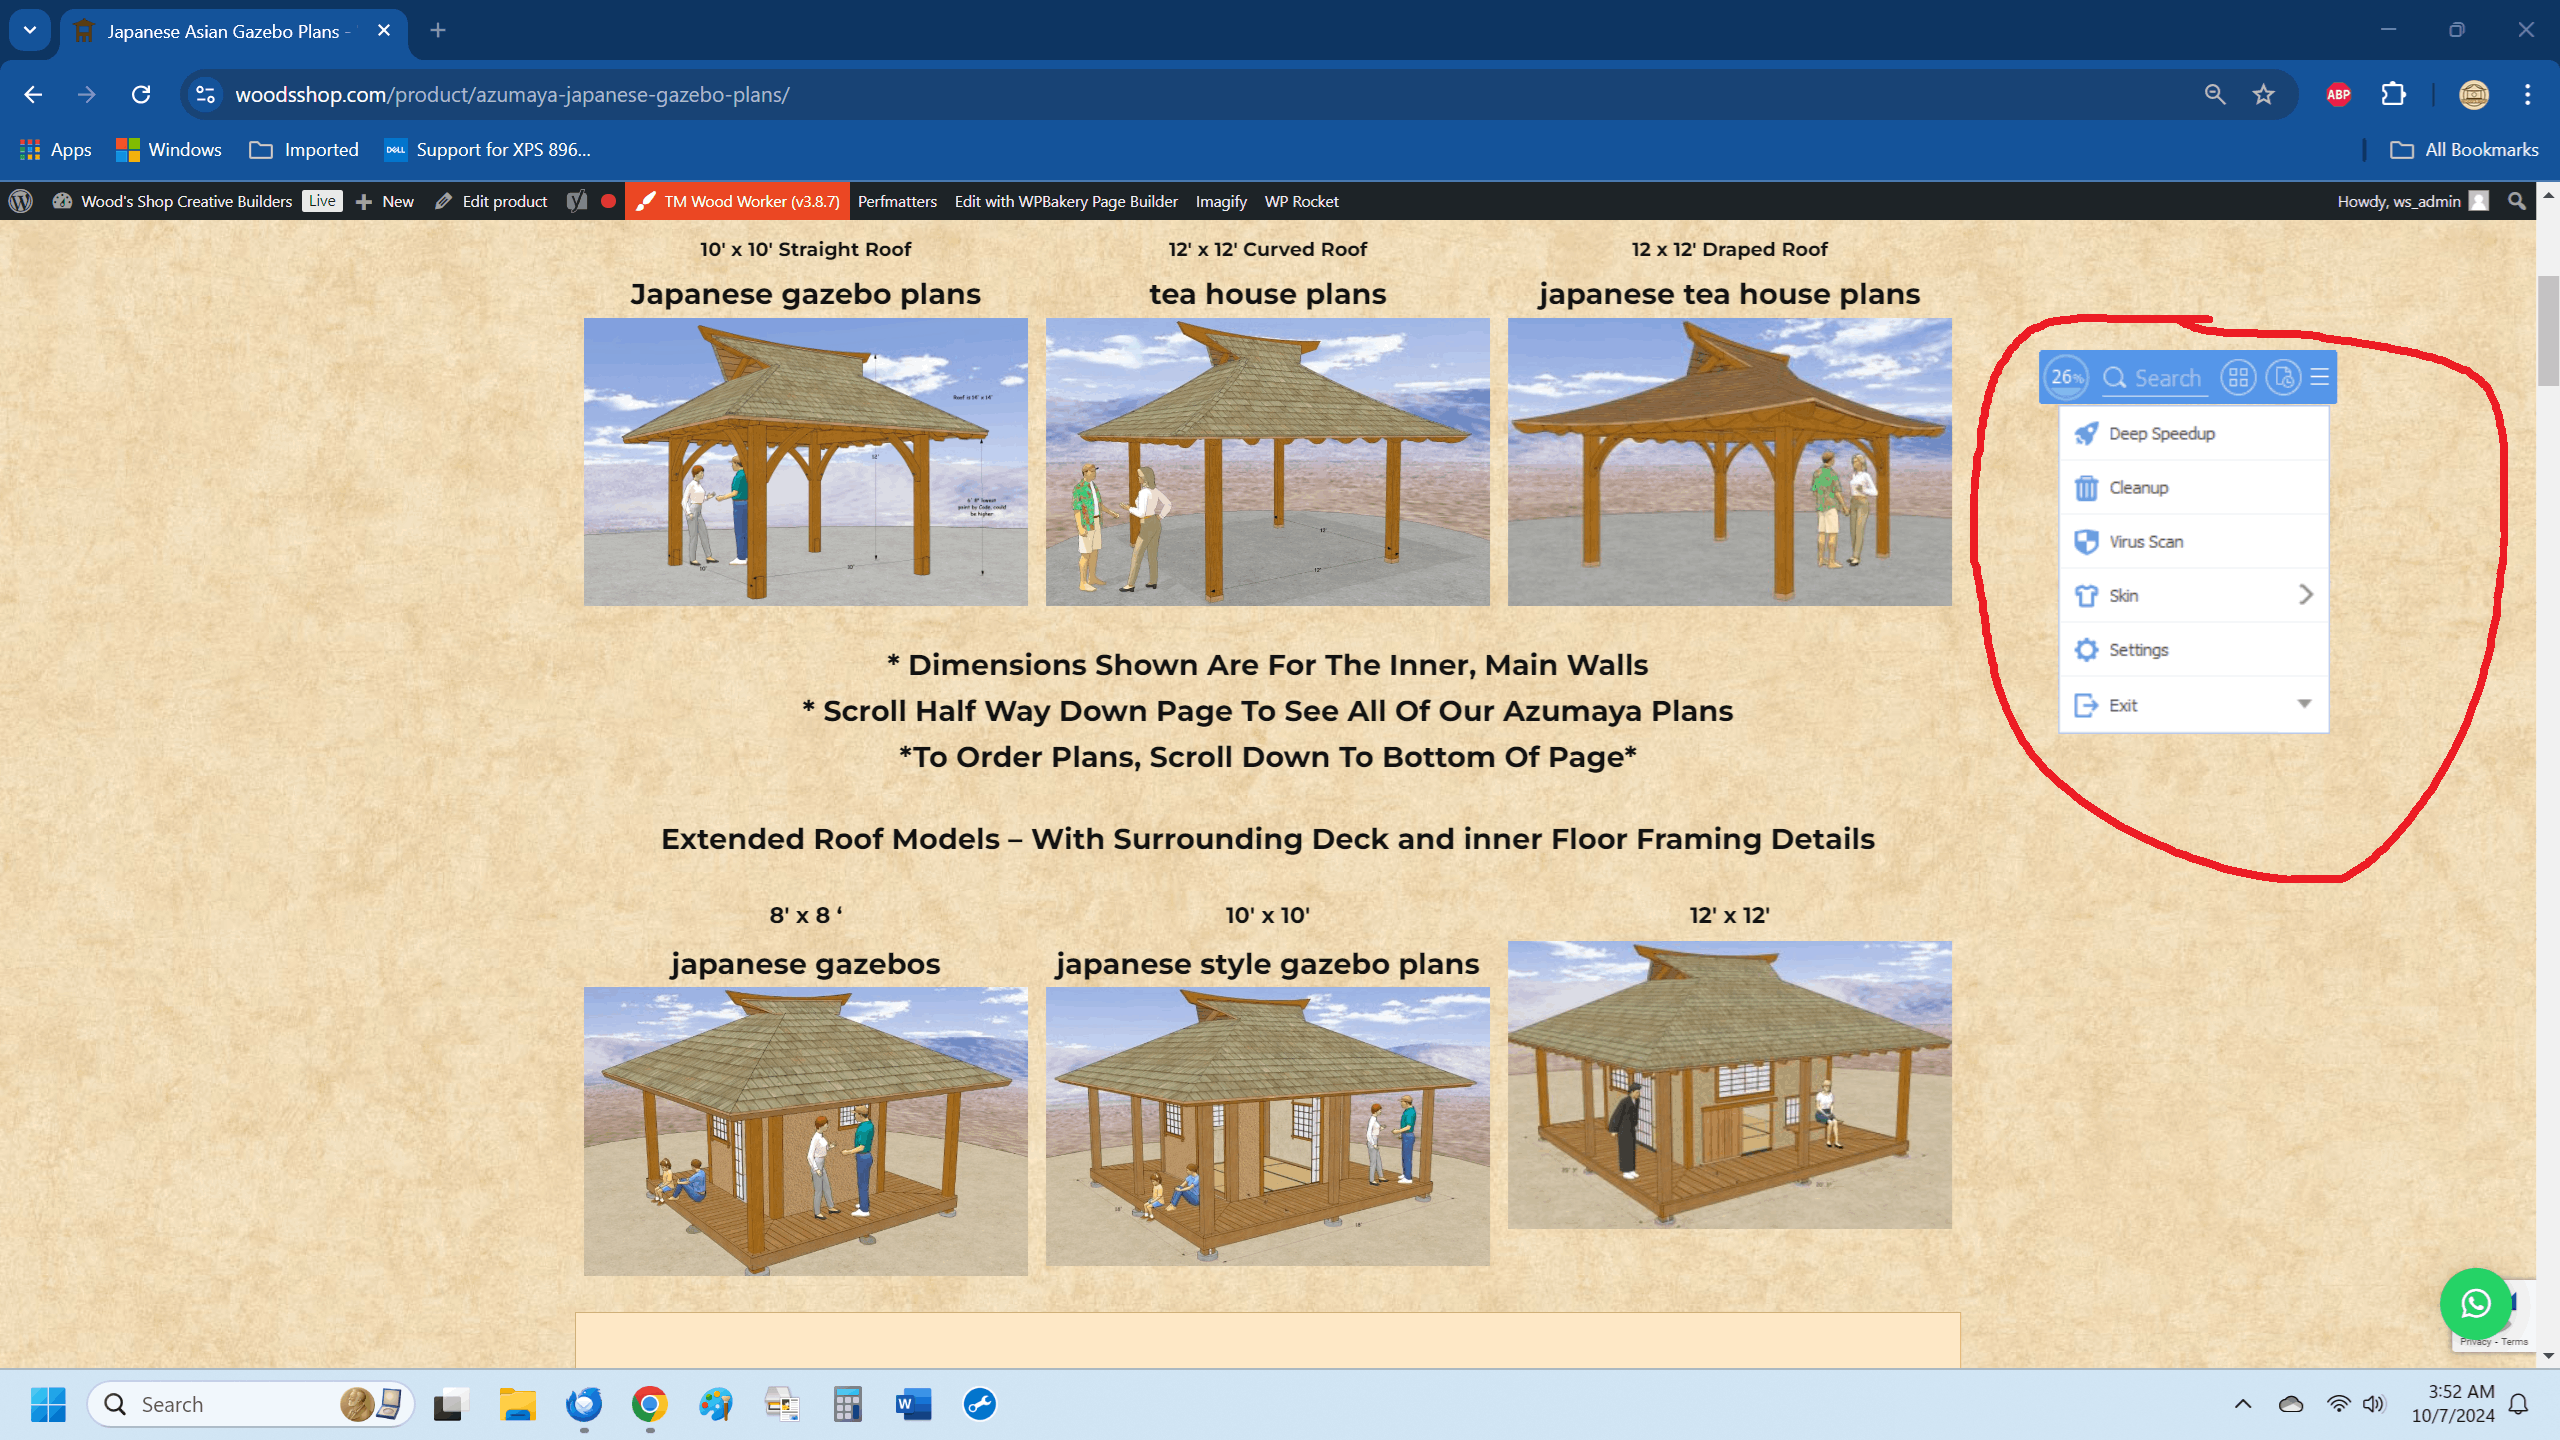Open the WhatsApp chat floating button

(x=2475, y=1303)
